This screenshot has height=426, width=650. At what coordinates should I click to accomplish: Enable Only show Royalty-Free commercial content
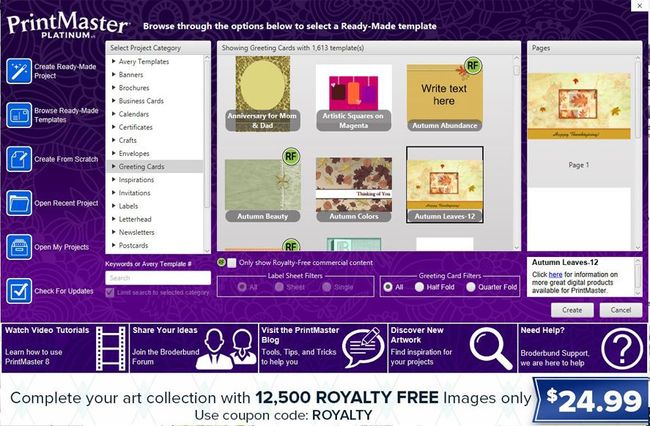[232, 263]
